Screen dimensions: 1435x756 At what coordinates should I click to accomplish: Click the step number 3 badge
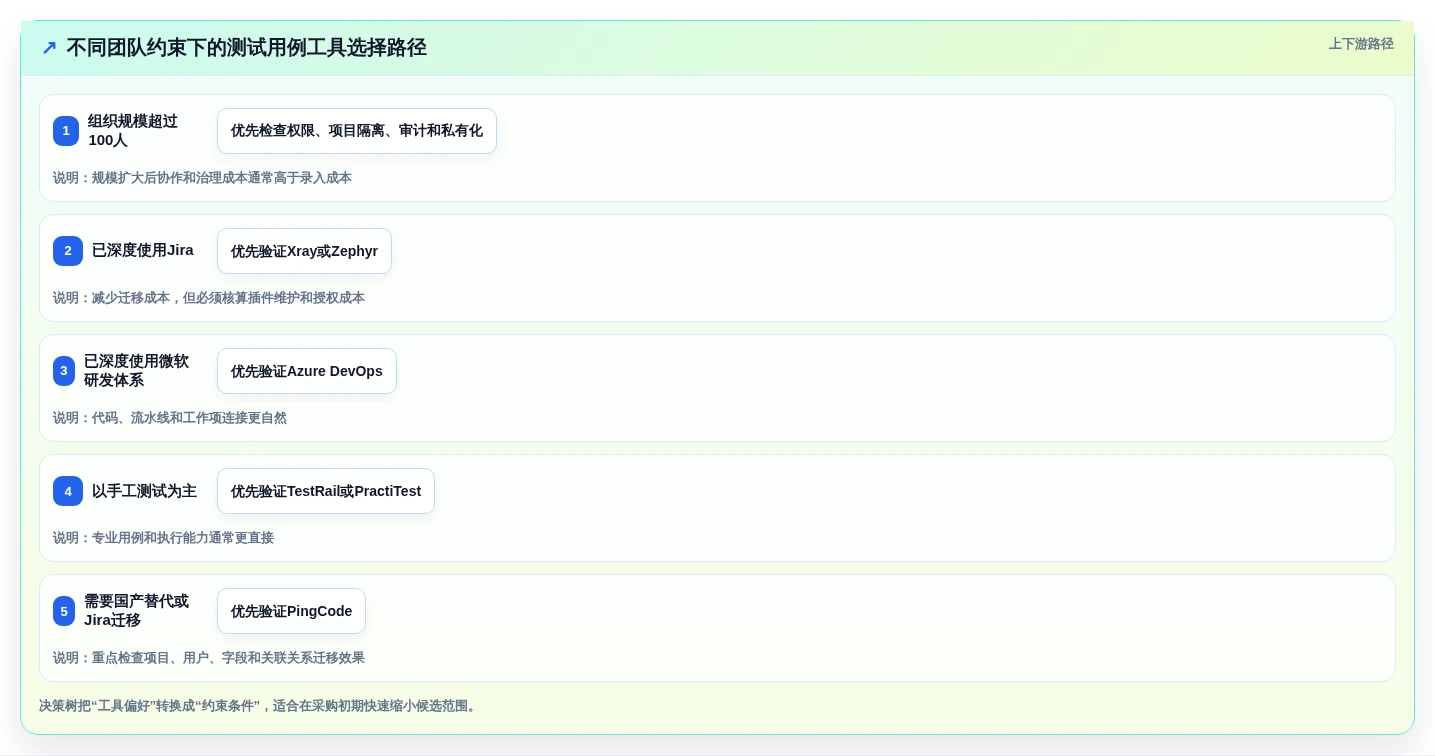64,371
